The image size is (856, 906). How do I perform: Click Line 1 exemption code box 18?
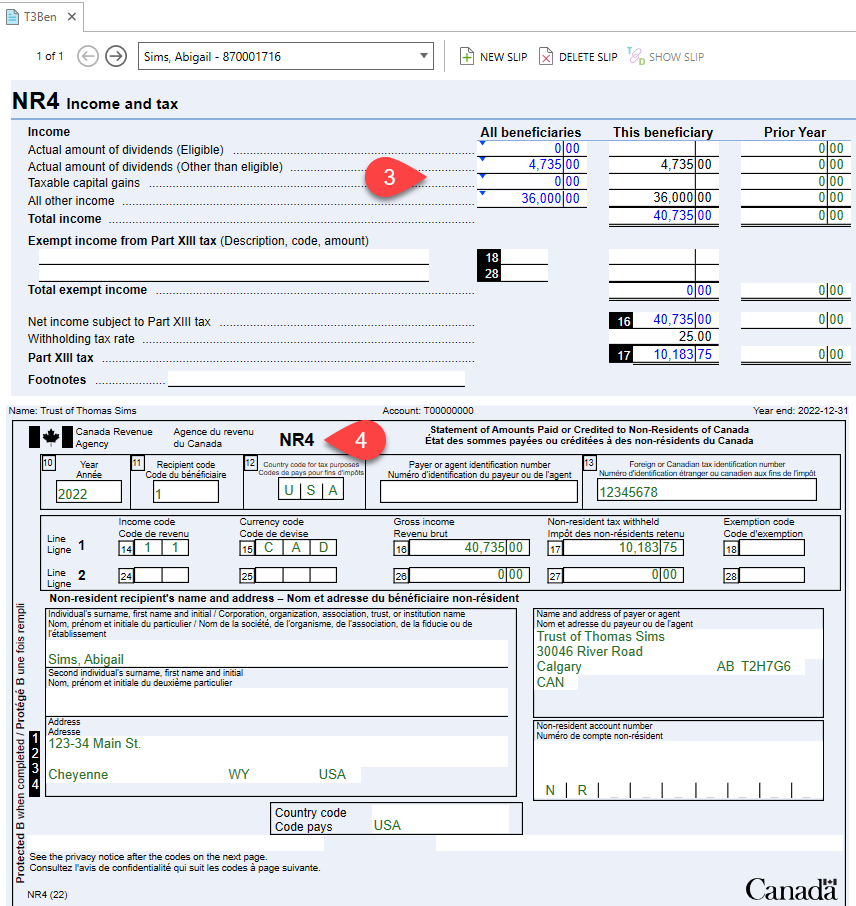click(x=772, y=548)
